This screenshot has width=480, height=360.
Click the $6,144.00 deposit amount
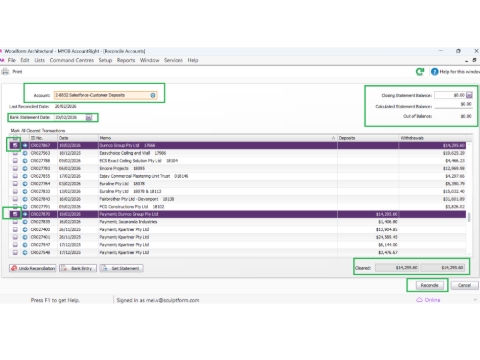[x=388, y=245]
